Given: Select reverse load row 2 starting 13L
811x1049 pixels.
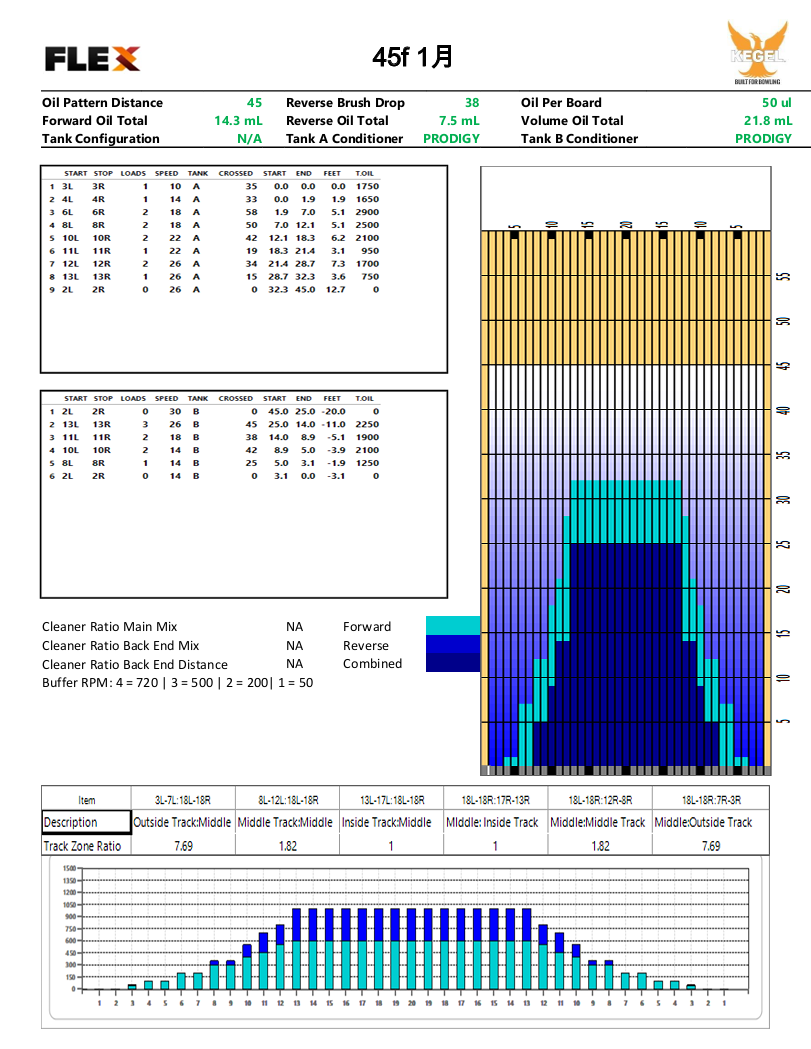Looking at the screenshot, I should tap(214, 424).
